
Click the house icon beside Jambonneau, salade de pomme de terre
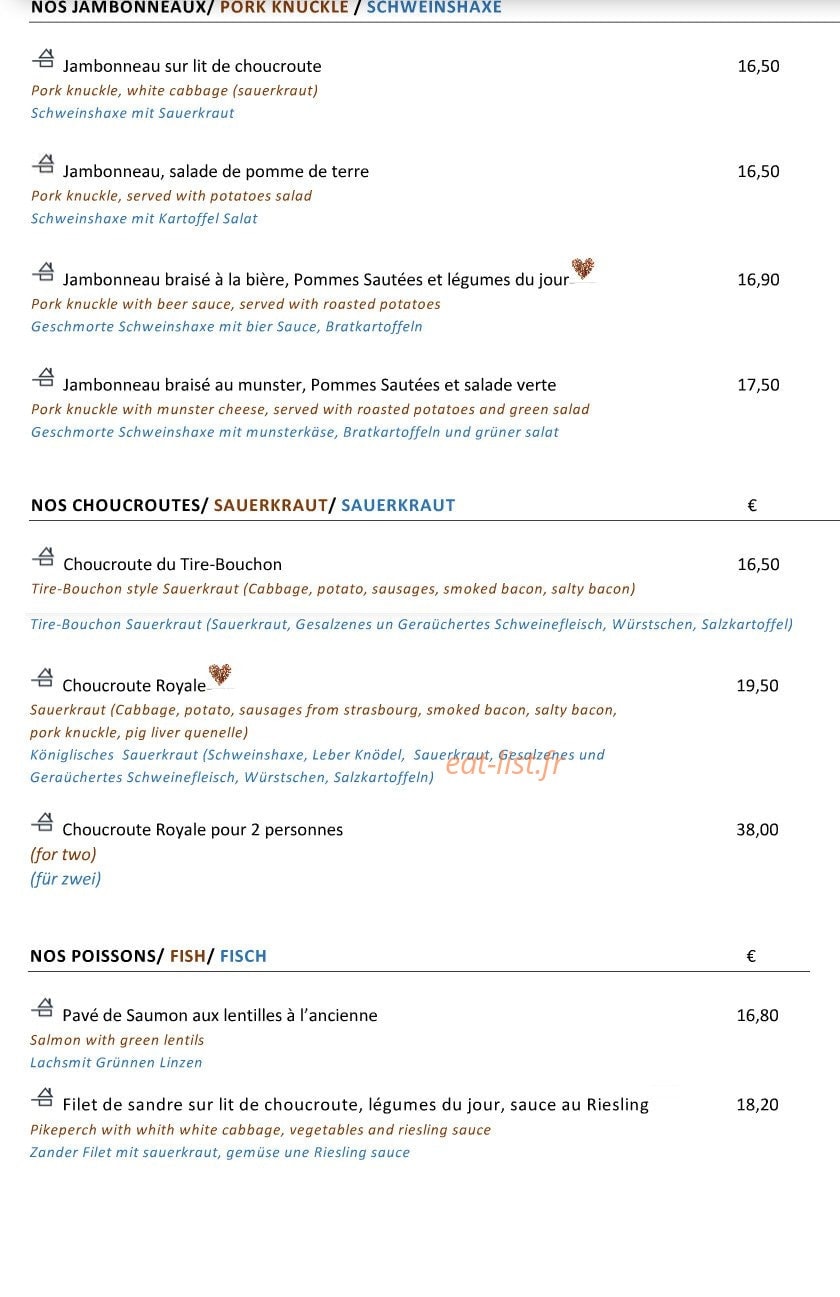(x=43, y=163)
